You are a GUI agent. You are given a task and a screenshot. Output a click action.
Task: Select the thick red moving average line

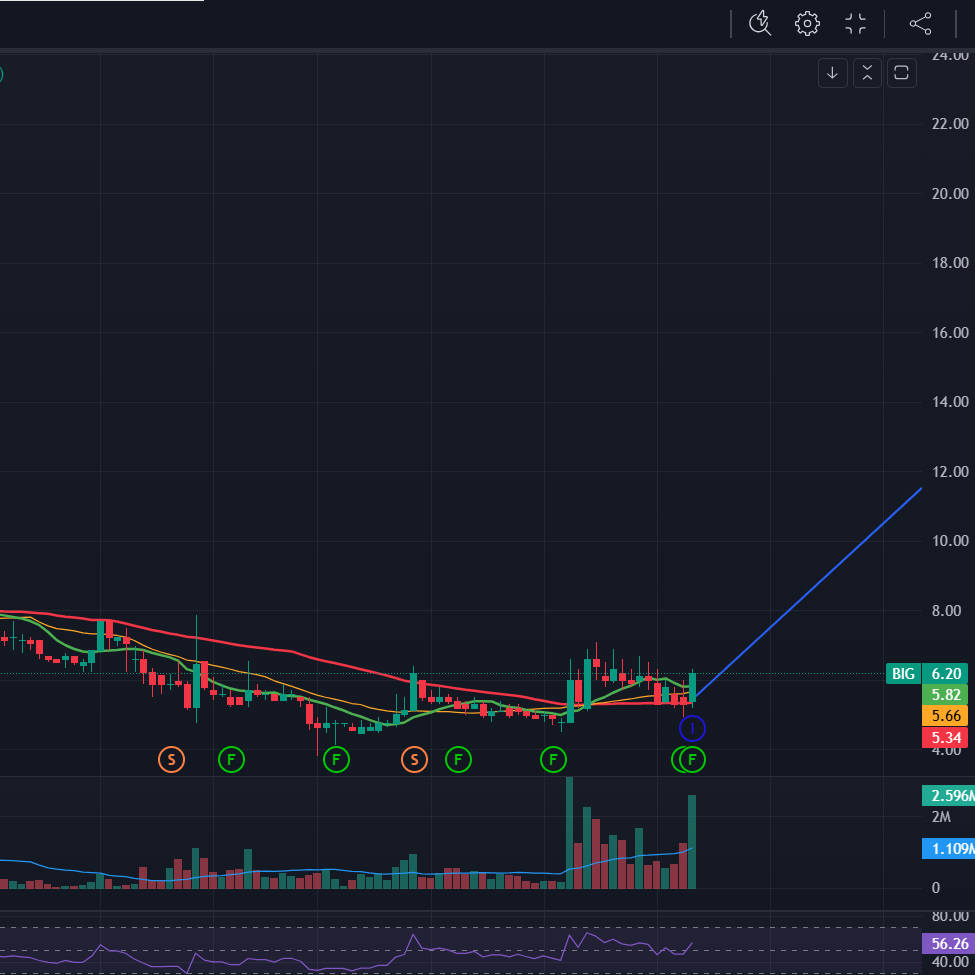(x=292, y=651)
